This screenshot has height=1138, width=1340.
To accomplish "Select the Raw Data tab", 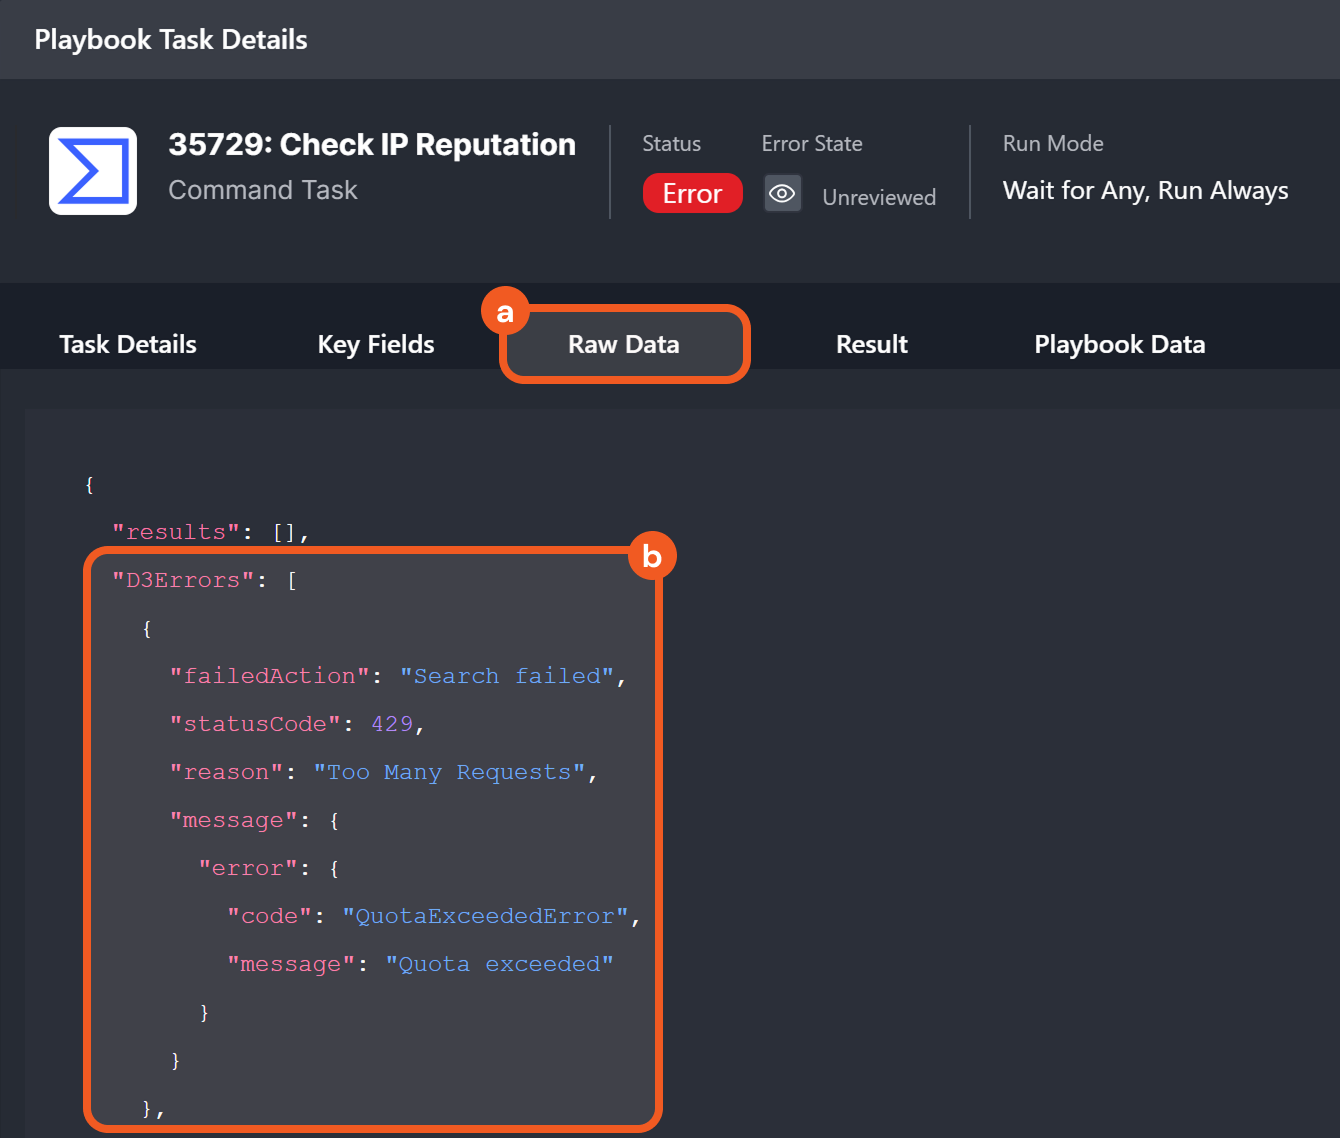I will pos(624,344).
